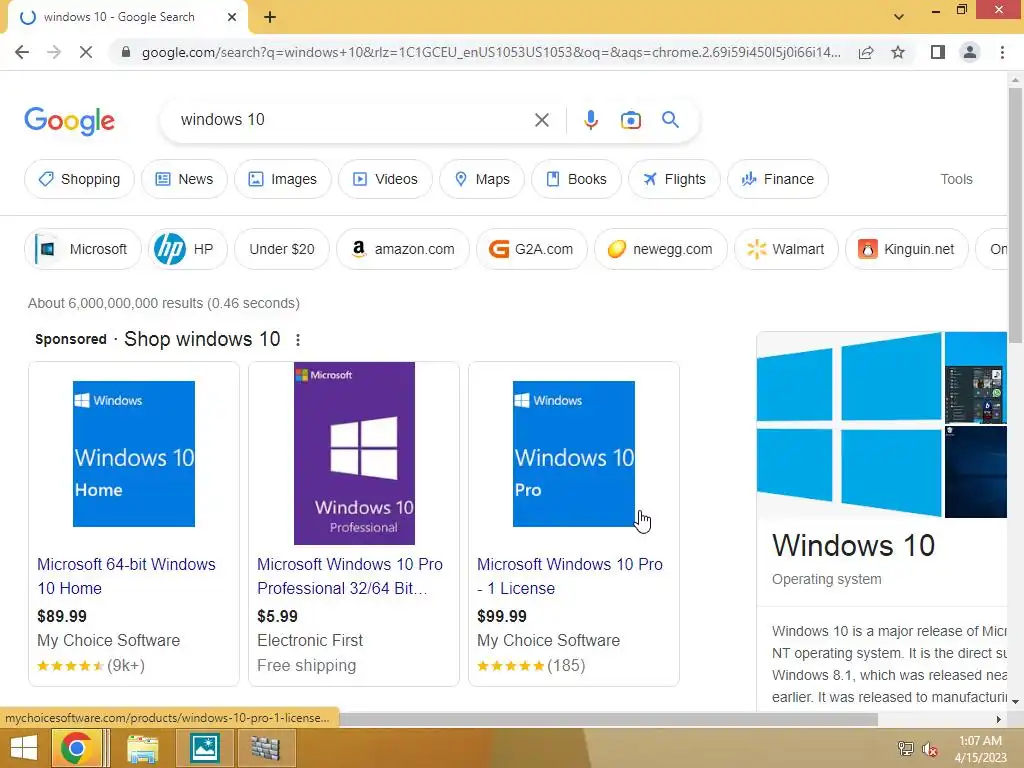Click the vertical page scrollbar
This screenshot has width=1024, height=768.
(x=1015, y=216)
